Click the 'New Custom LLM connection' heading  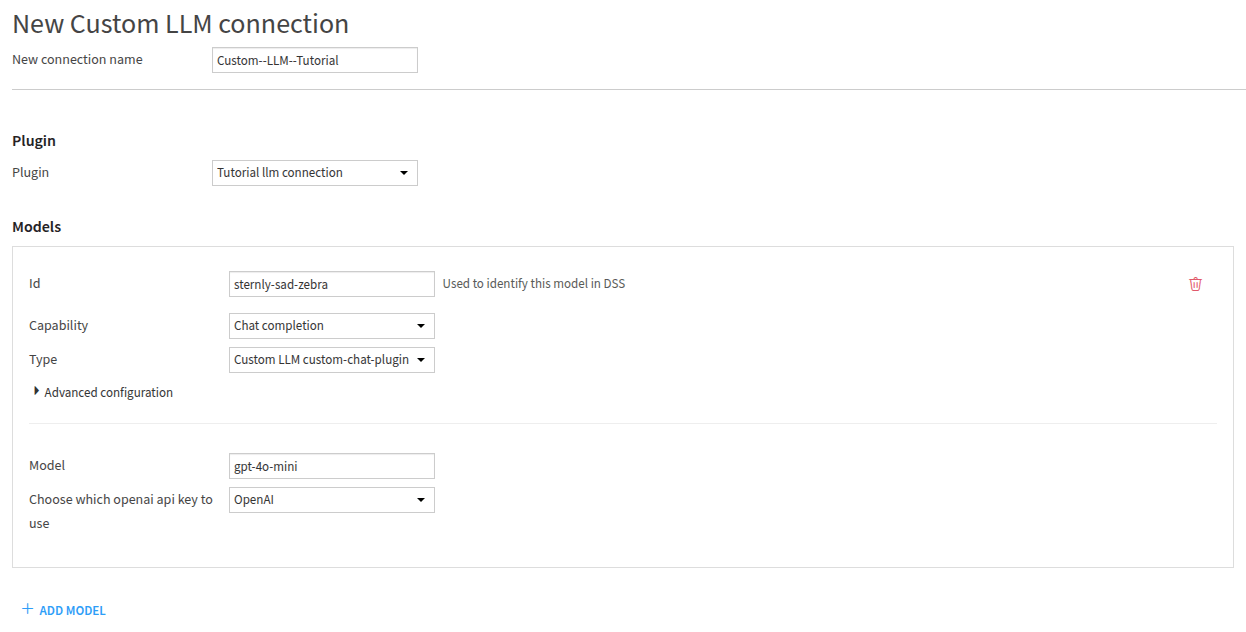pyautogui.click(x=181, y=24)
